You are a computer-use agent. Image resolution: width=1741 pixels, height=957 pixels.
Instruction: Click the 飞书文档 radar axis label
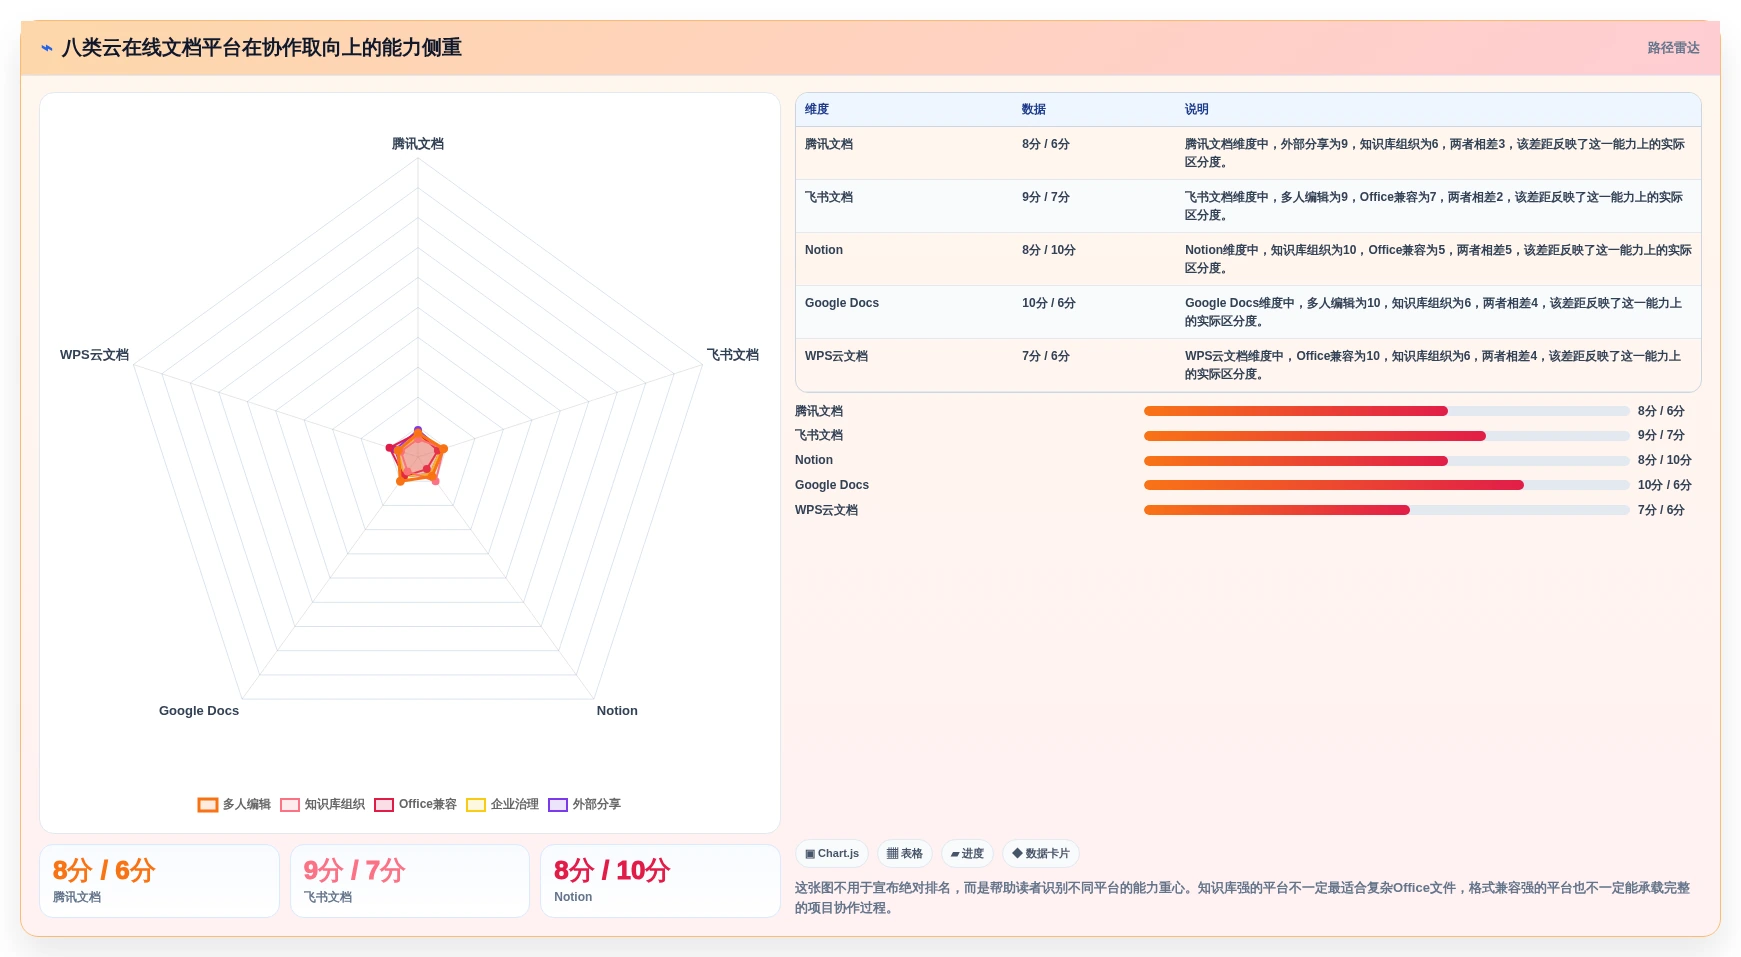coord(733,355)
